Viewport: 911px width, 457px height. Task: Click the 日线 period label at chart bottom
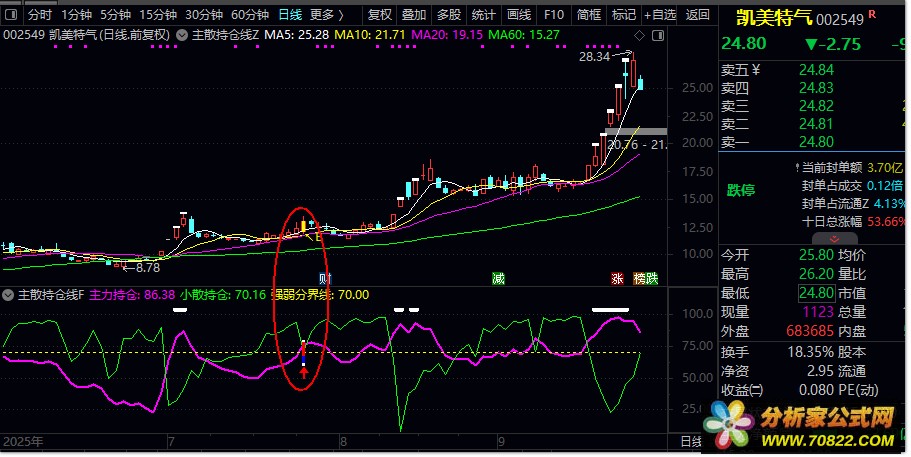pyautogui.click(x=691, y=442)
